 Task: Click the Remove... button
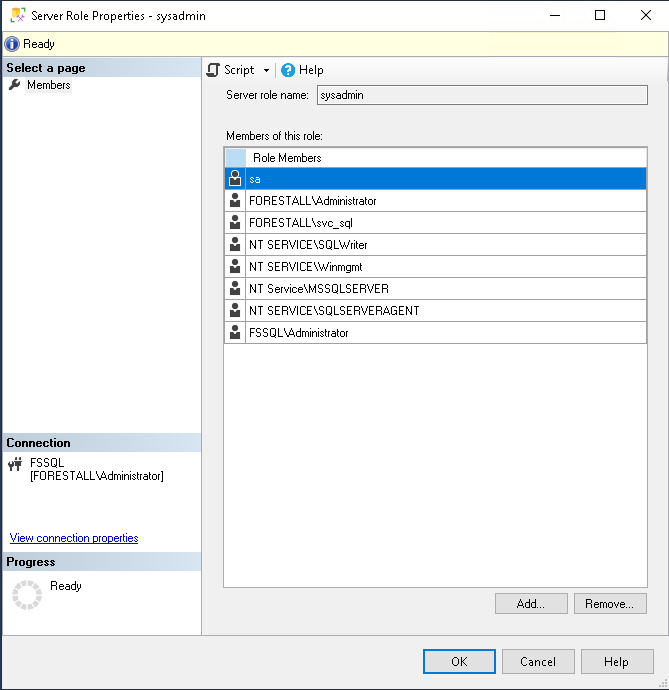609,604
